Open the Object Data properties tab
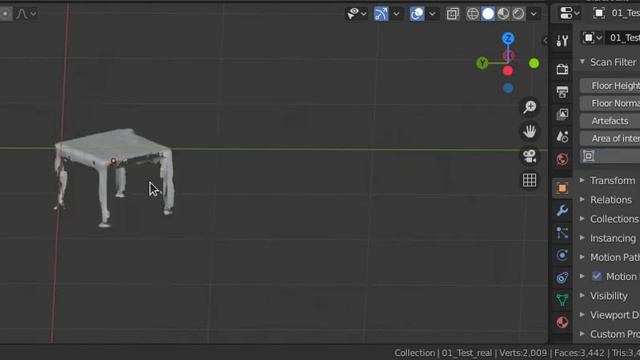 point(562,300)
